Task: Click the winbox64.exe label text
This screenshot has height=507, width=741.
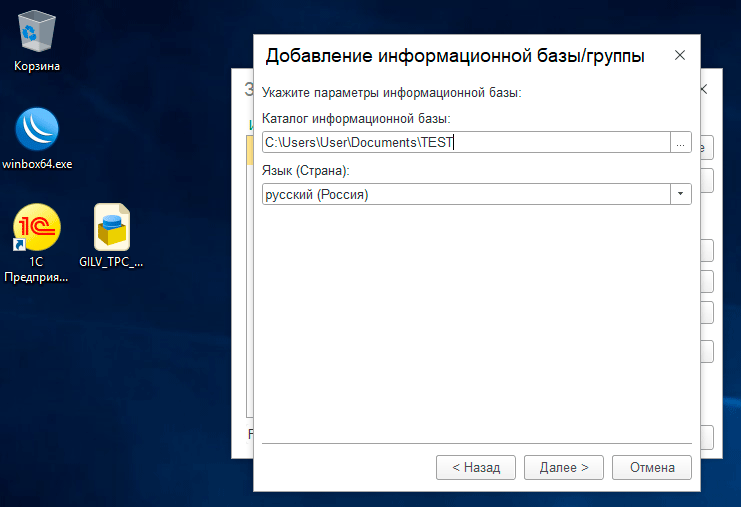Action: 37,164
